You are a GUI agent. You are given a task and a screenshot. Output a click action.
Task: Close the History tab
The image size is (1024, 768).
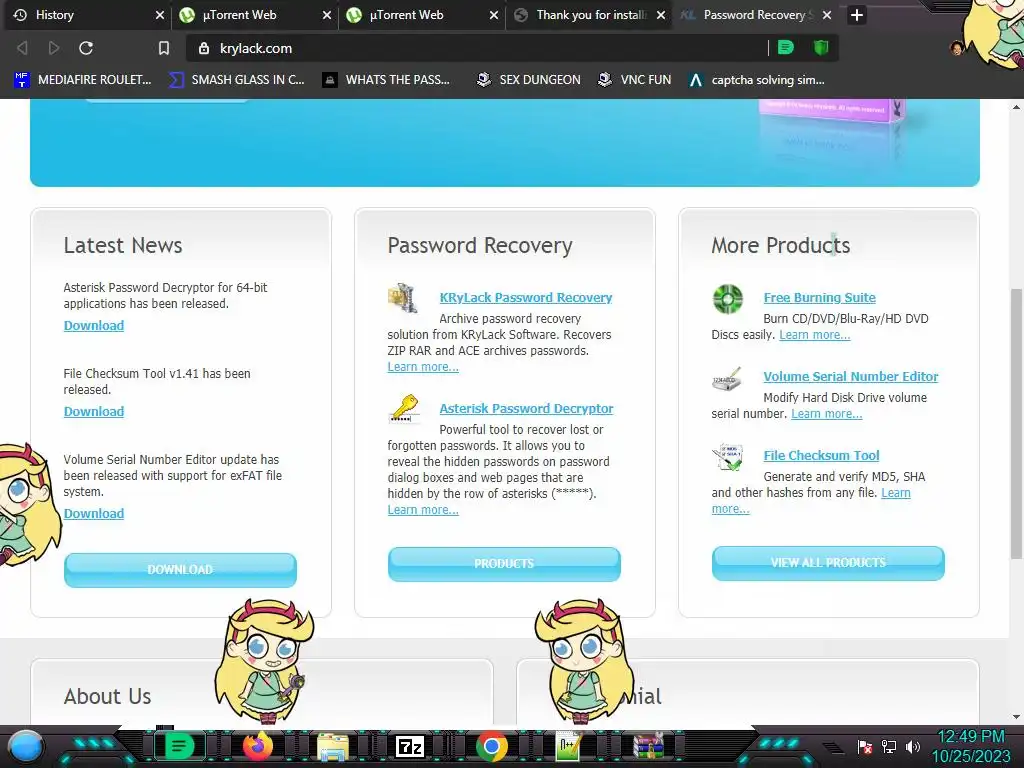tap(159, 14)
